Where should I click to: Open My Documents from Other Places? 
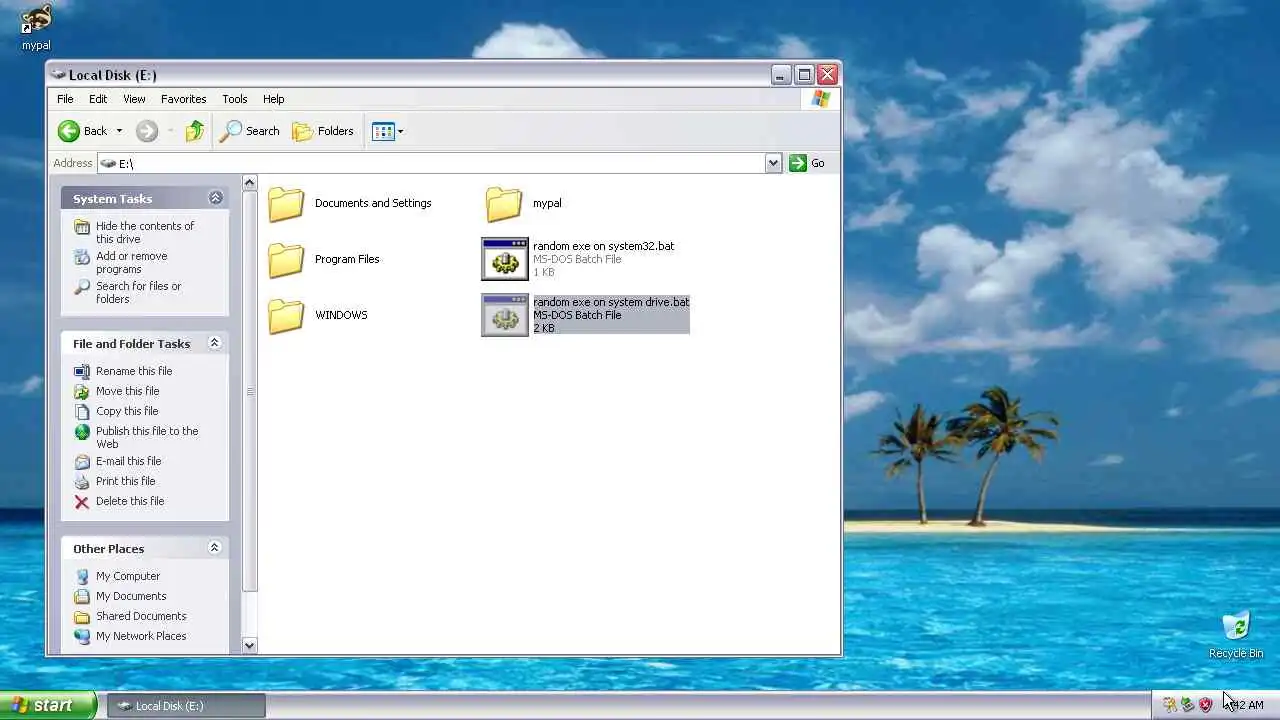131,596
